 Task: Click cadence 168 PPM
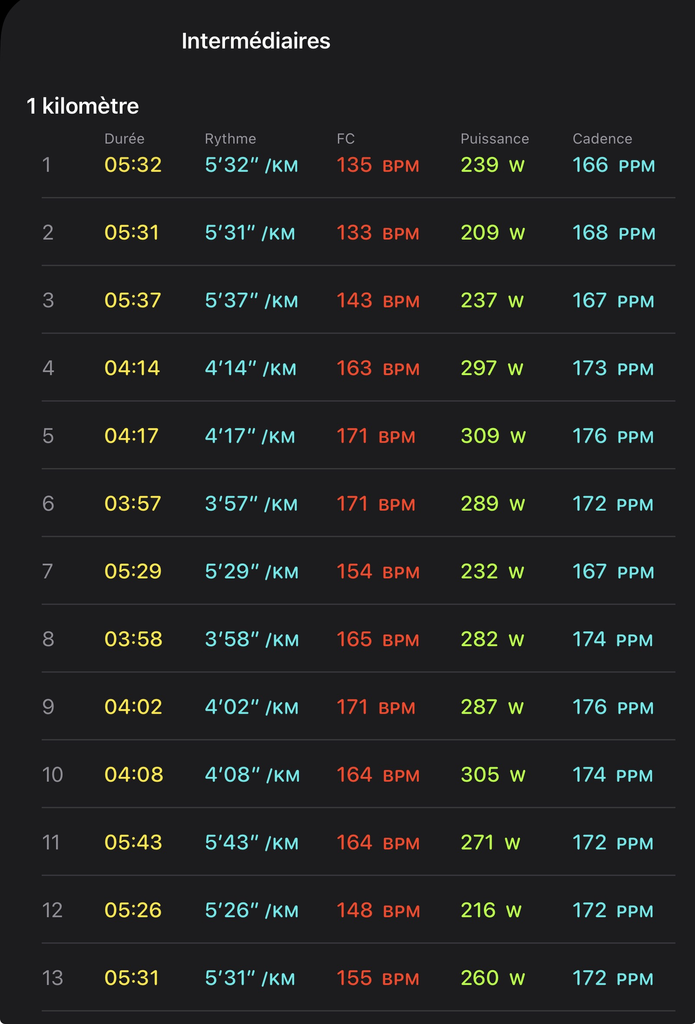click(614, 233)
